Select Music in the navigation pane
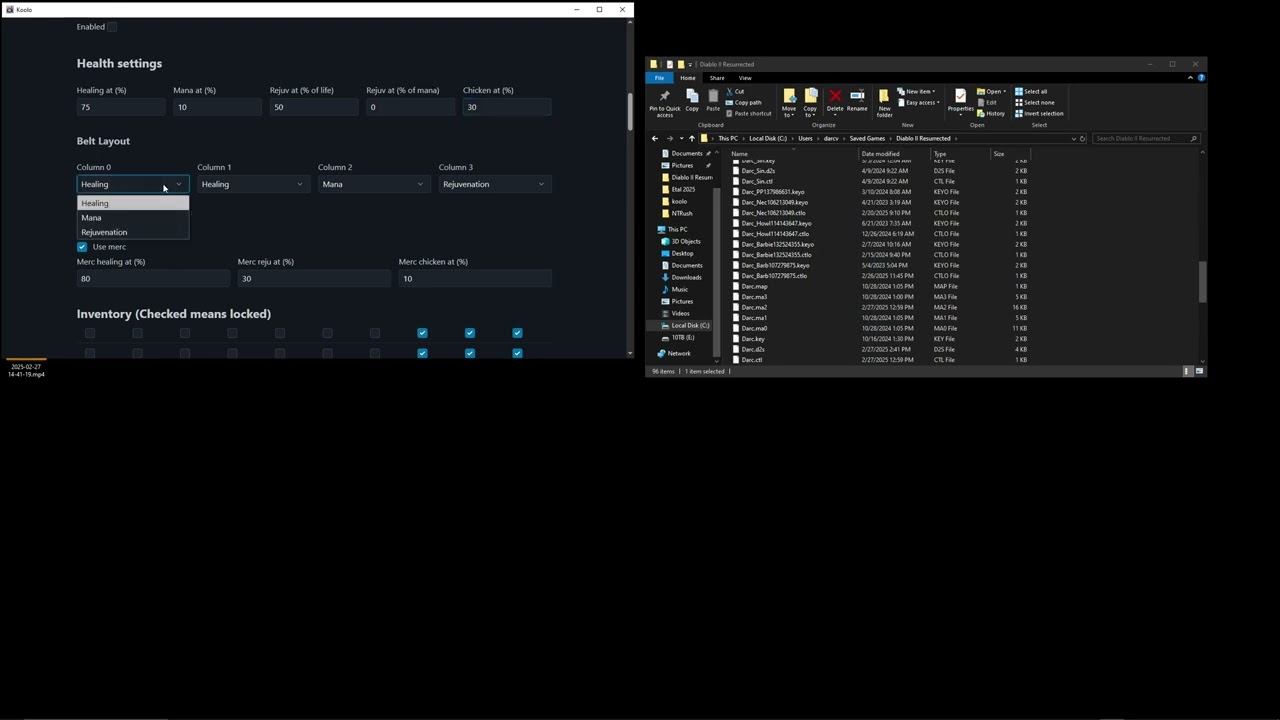This screenshot has width=1280, height=720. tap(679, 289)
